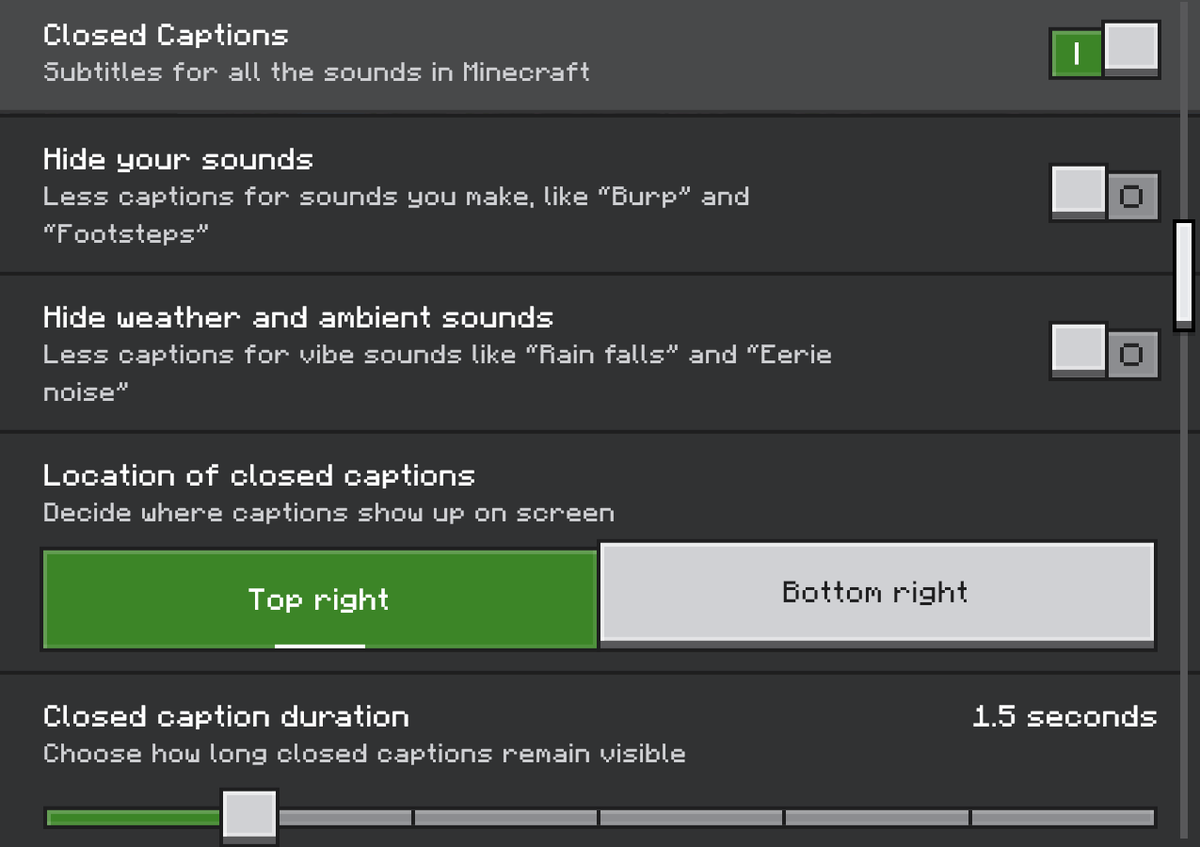Click the Hide your sounds heading
This screenshot has height=847, width=1200.
178,160
